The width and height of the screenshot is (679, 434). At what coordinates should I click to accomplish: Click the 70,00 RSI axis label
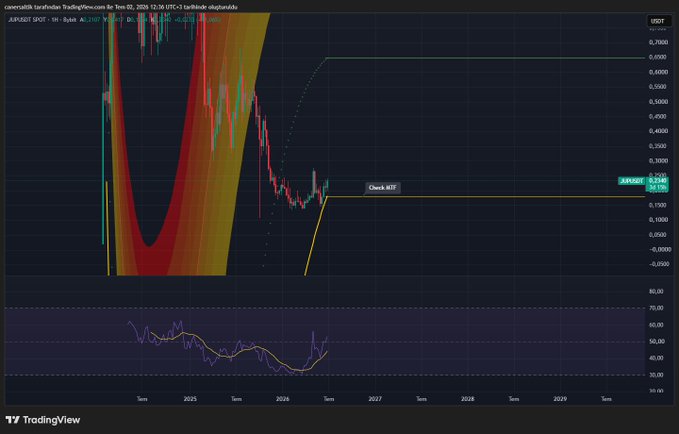click(x=656, y=308)
